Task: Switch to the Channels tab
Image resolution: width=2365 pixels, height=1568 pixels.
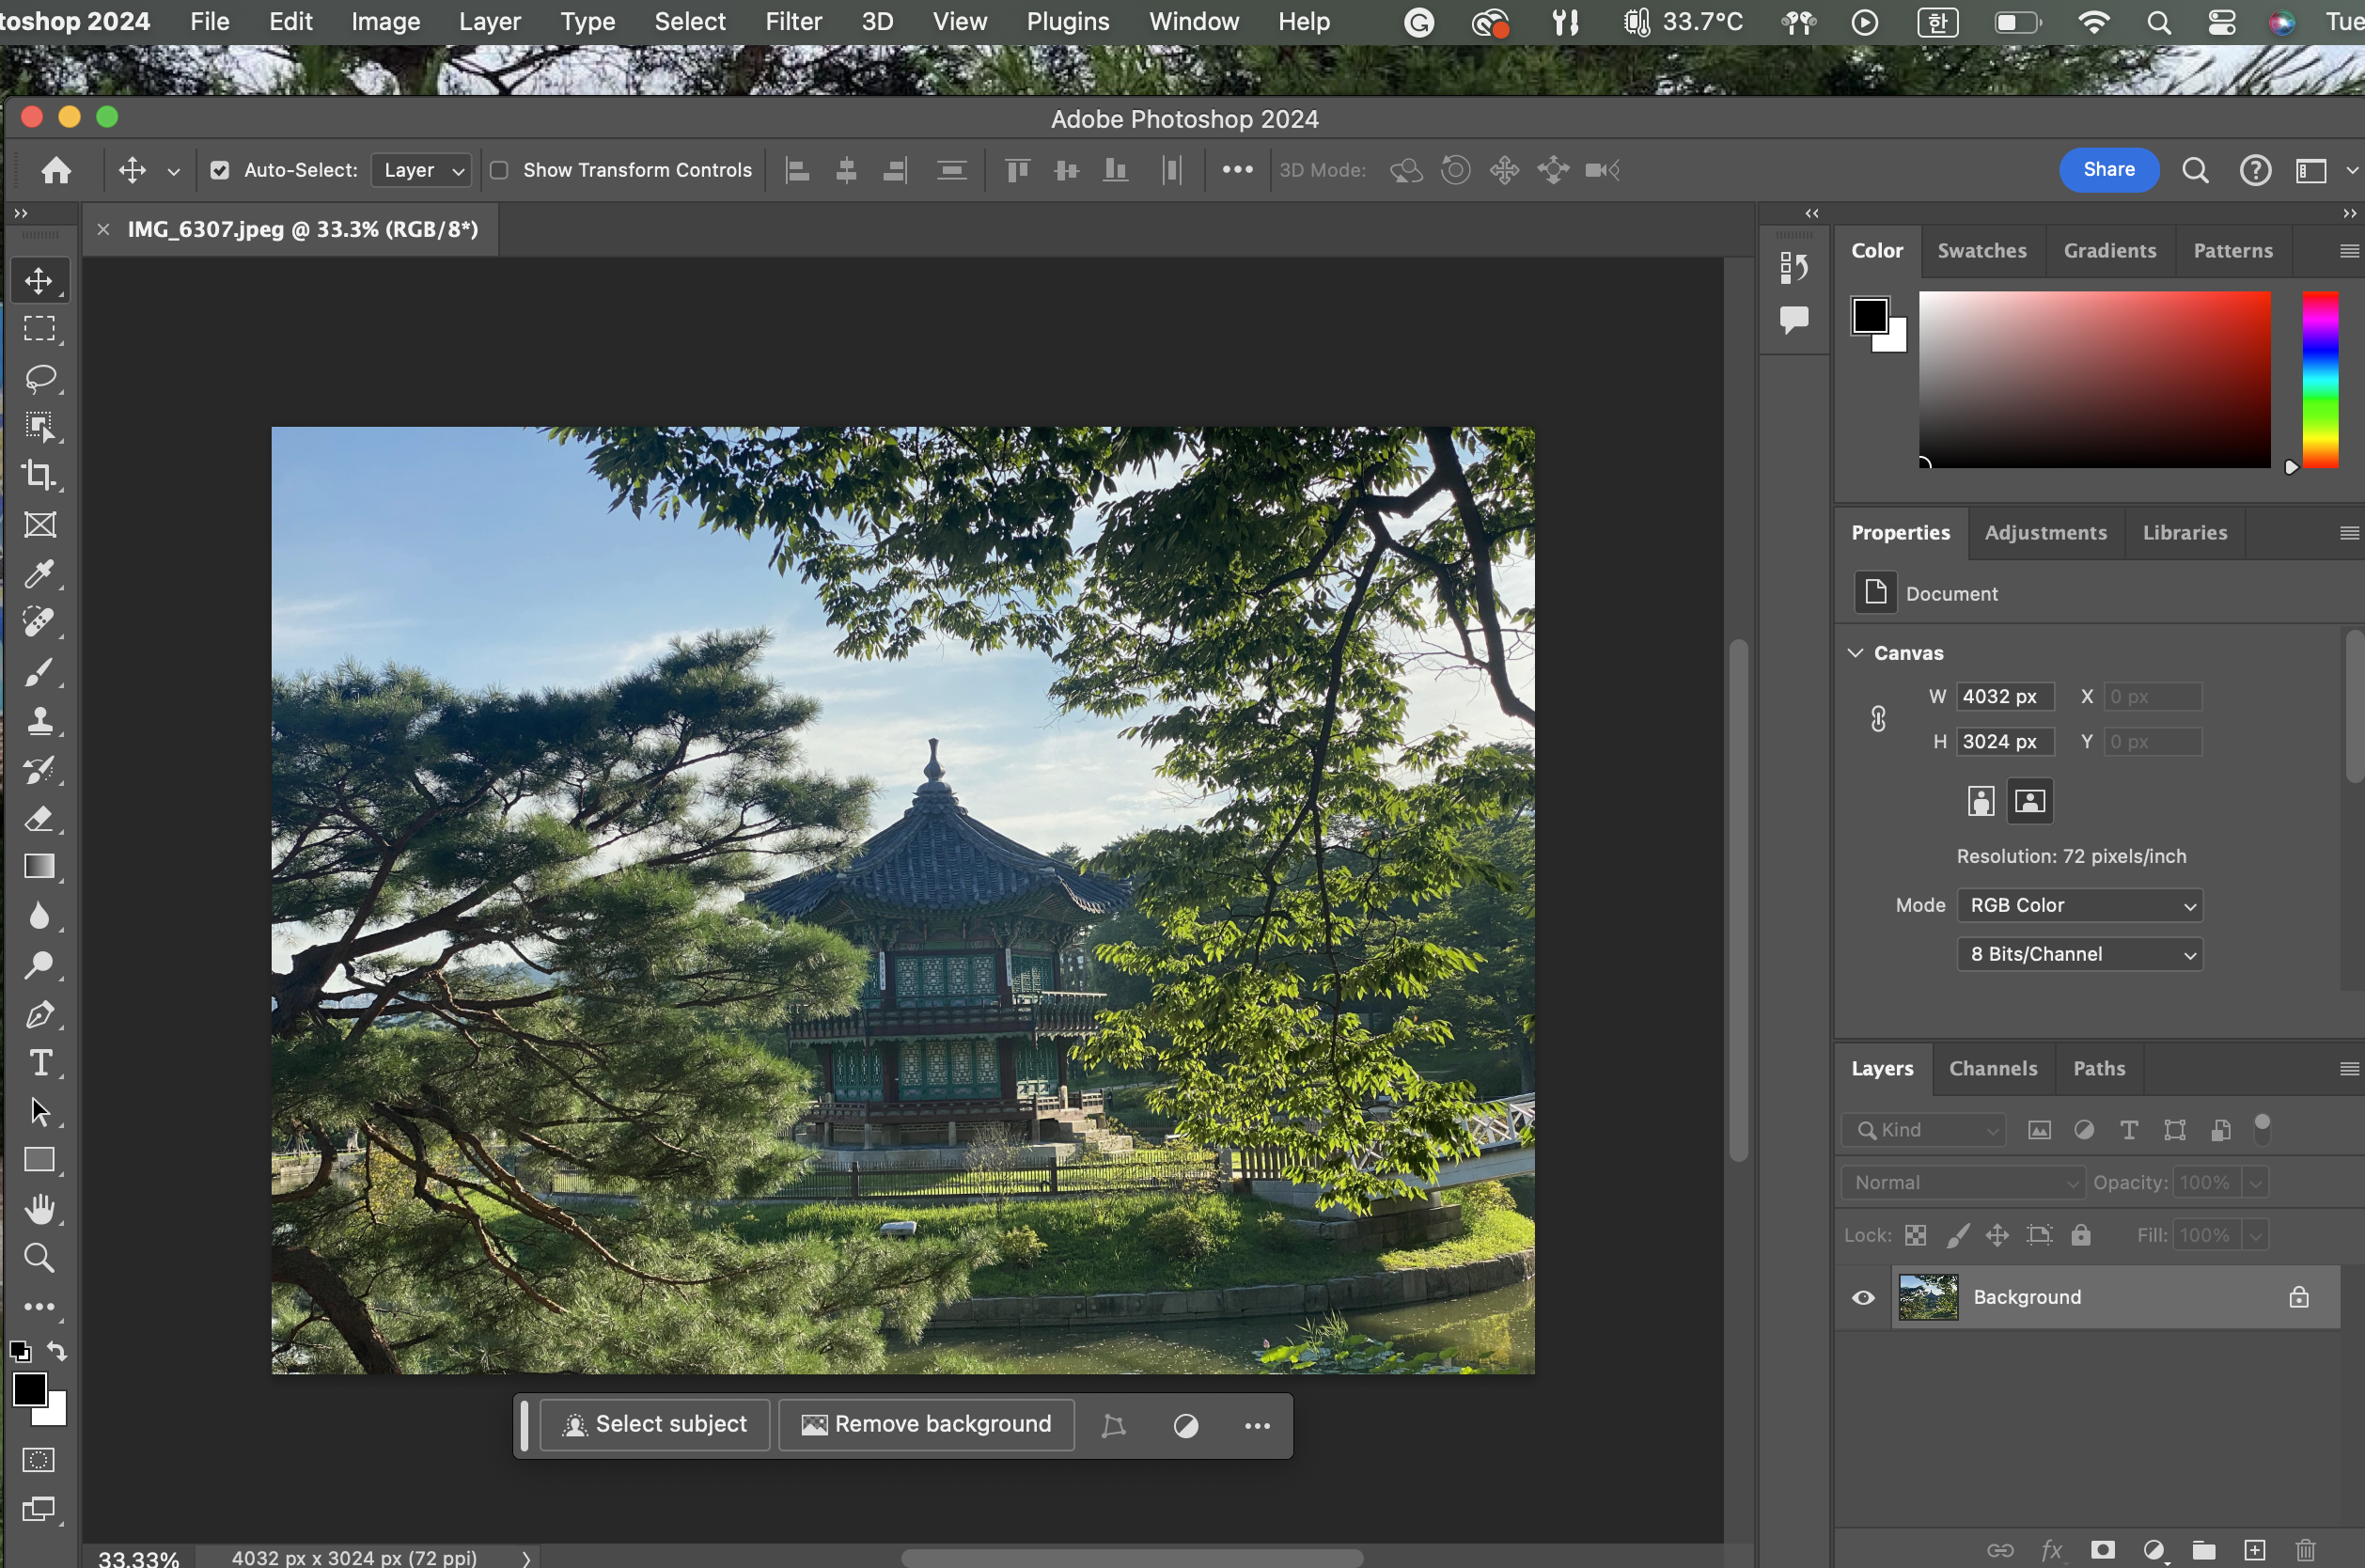Action: coord(1992,1068)
